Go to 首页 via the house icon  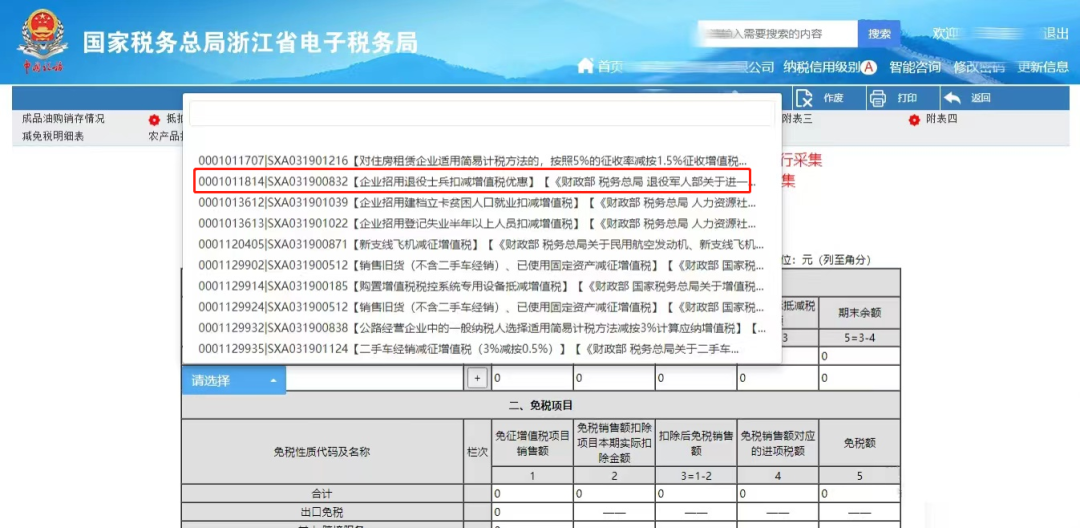(585, 66)
